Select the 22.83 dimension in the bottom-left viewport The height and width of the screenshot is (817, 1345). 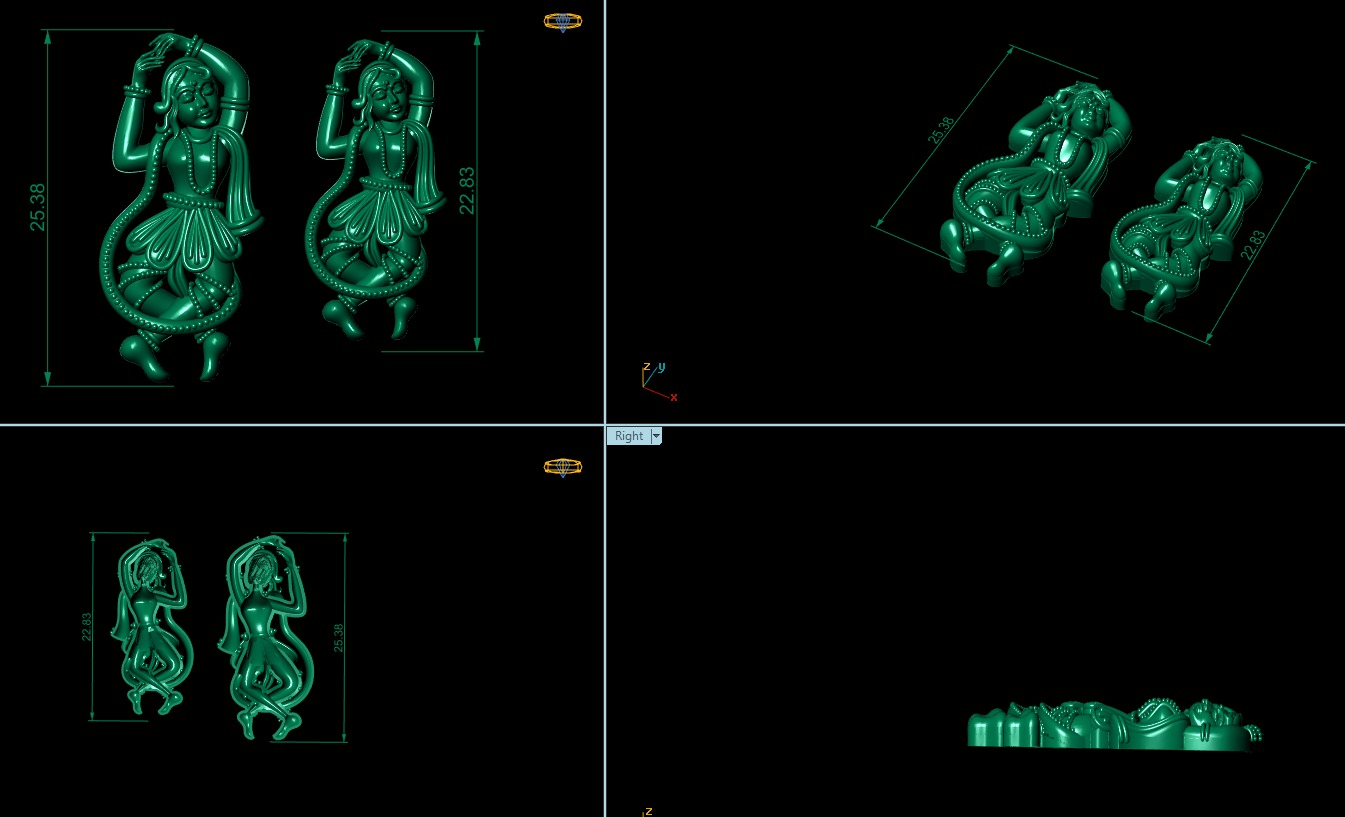[x=86, y=627]
